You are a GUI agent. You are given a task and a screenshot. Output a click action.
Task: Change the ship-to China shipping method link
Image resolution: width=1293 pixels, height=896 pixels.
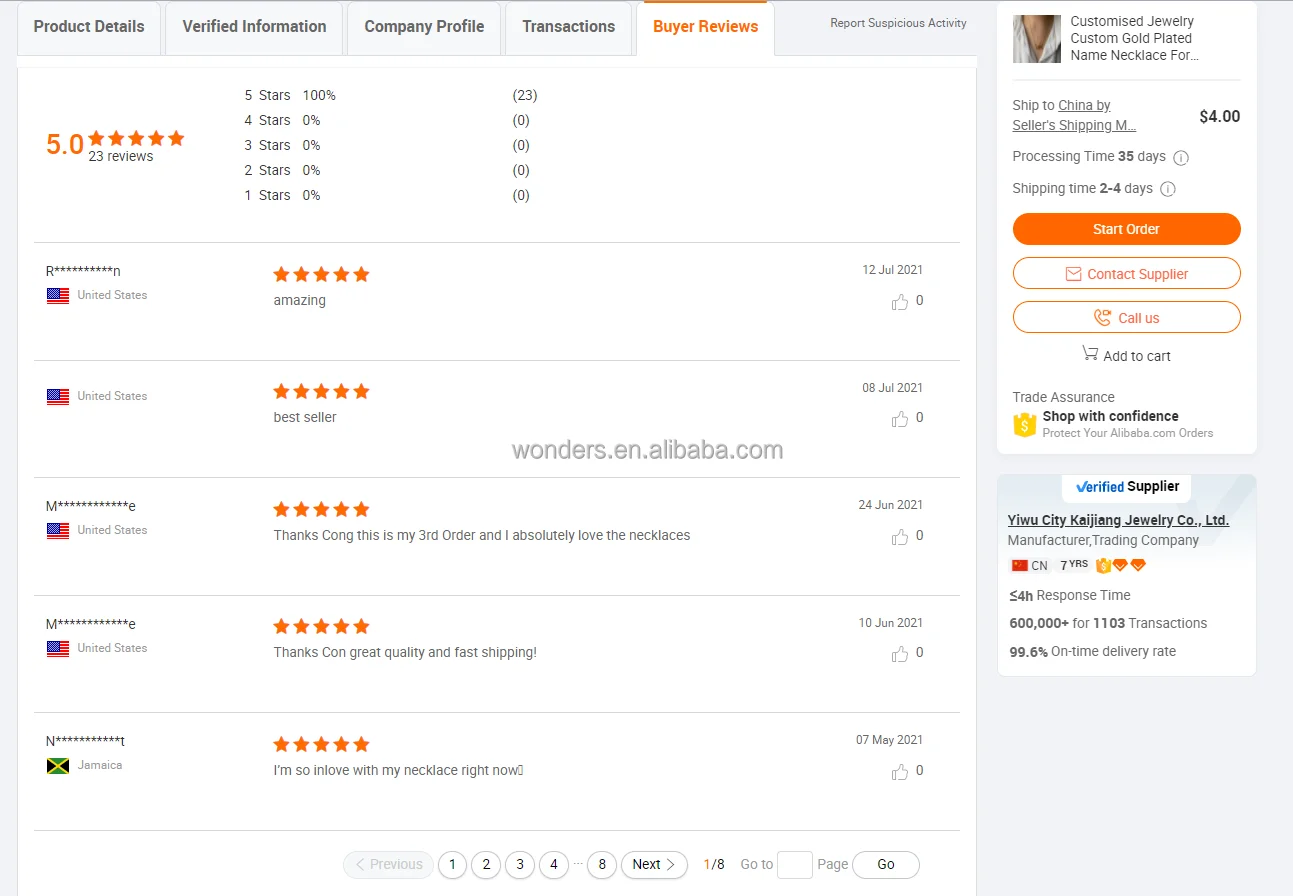[x=1074, y=115]
